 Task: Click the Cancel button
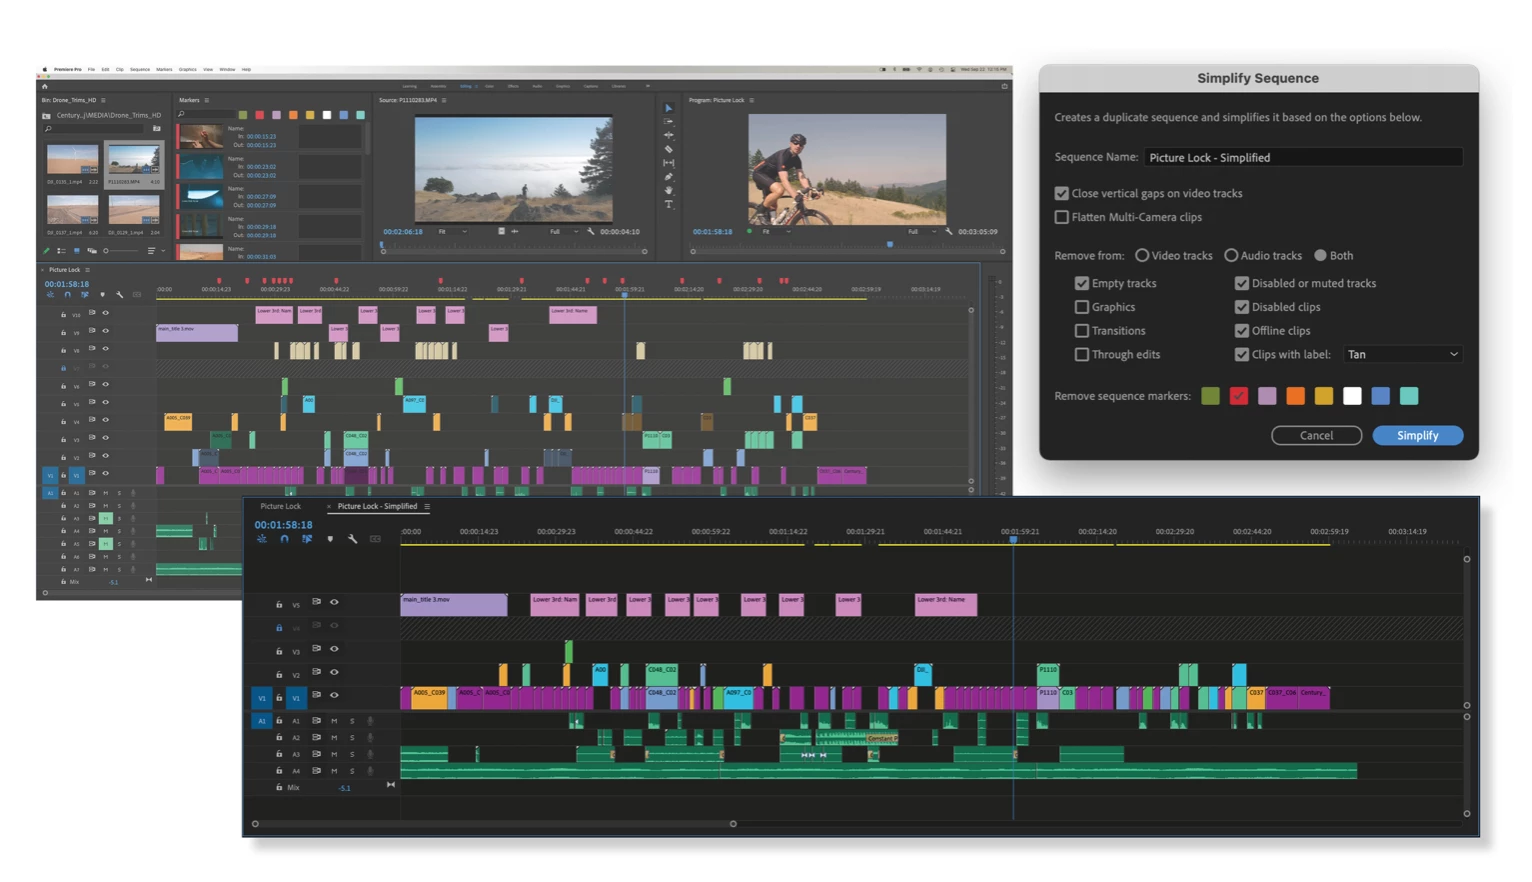[x=1316, y=436]
